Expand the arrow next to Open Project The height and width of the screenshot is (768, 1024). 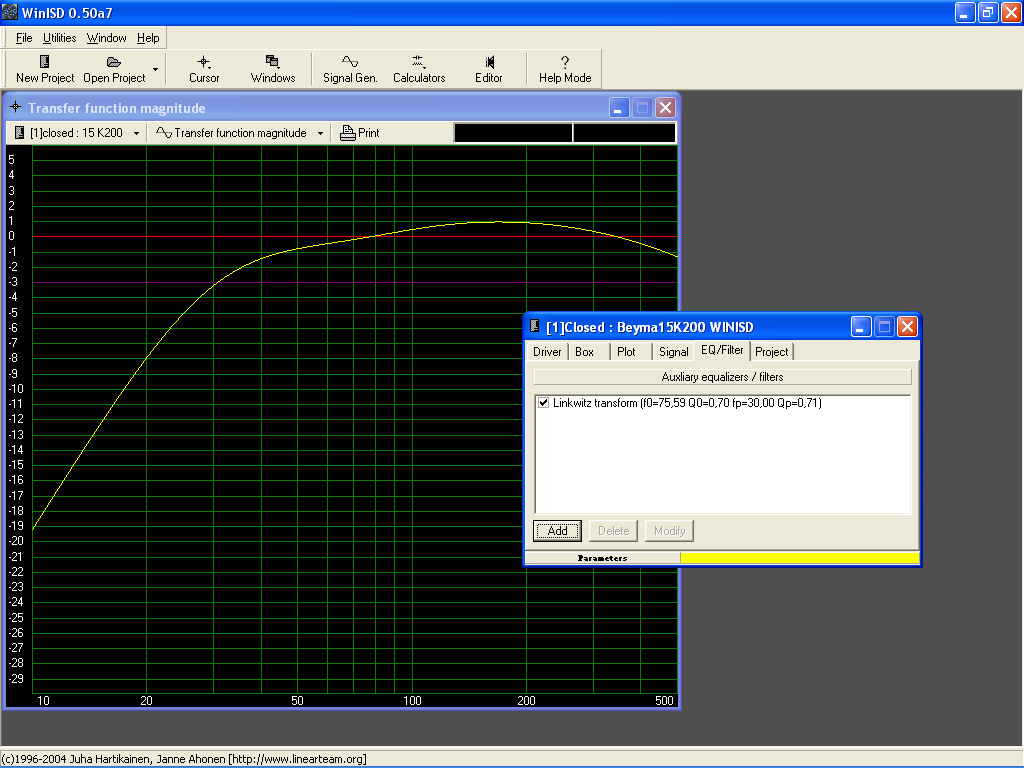coord(155,69)
